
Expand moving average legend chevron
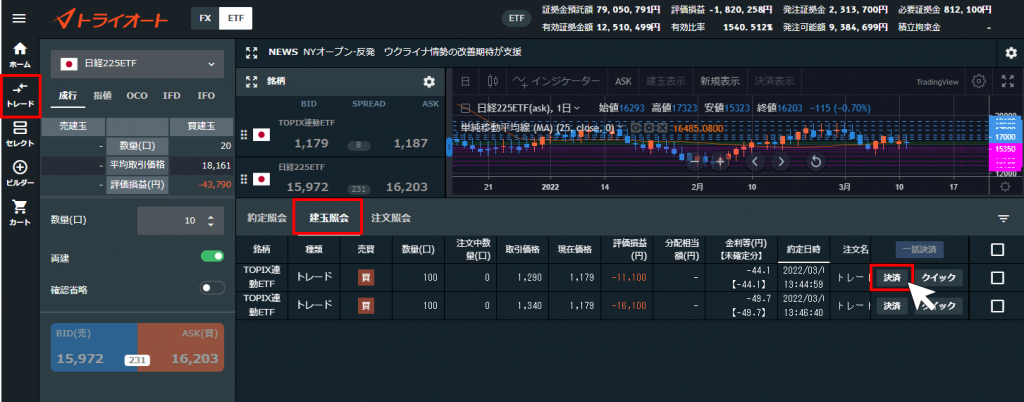[x=622, y=128]
